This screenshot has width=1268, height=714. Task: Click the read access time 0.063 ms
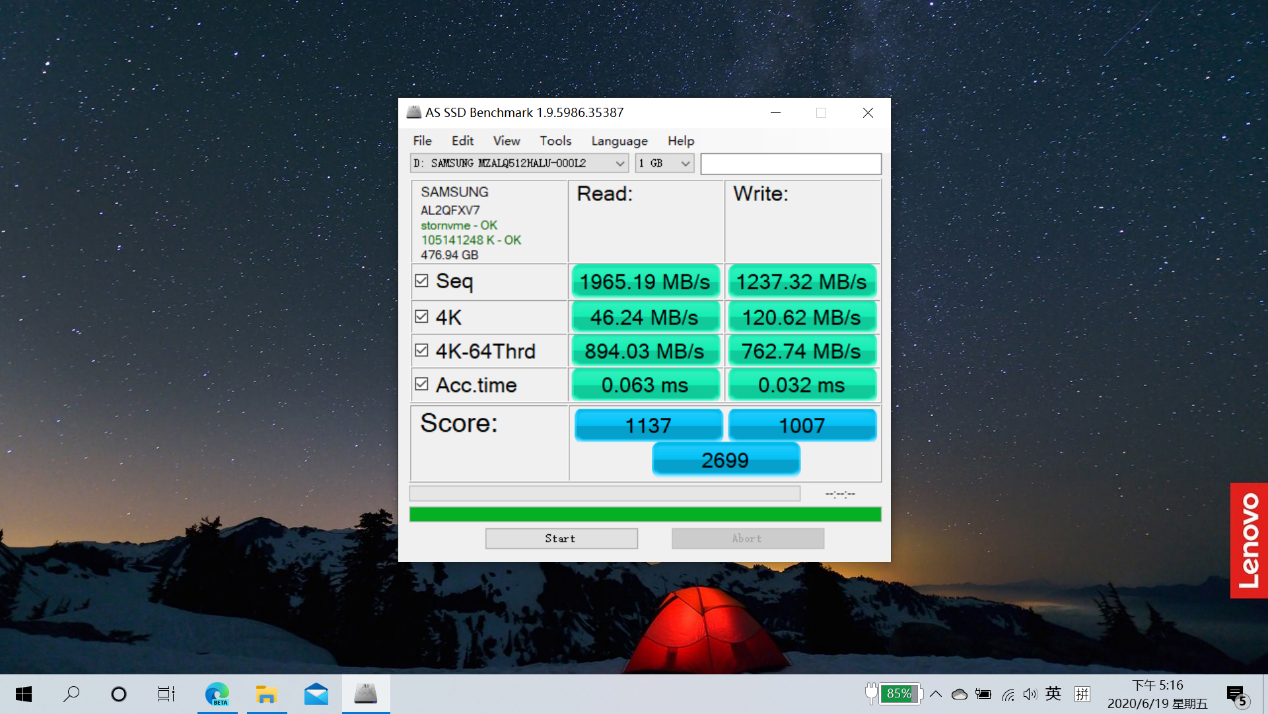pos(645,385)
